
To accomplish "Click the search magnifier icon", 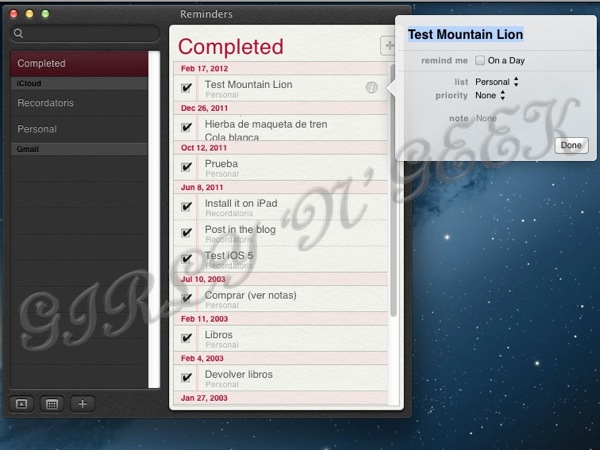I will tap(18, 34).
